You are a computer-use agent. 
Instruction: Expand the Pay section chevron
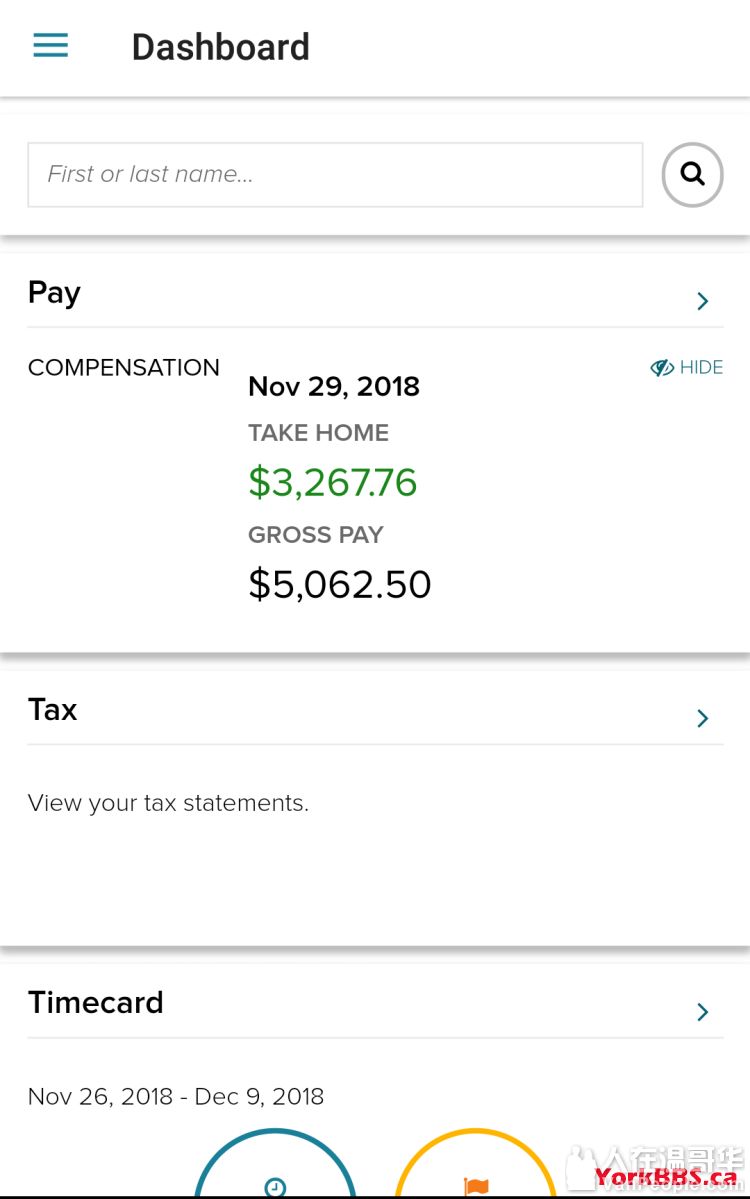pyautogui.click(x=702, y=301)
